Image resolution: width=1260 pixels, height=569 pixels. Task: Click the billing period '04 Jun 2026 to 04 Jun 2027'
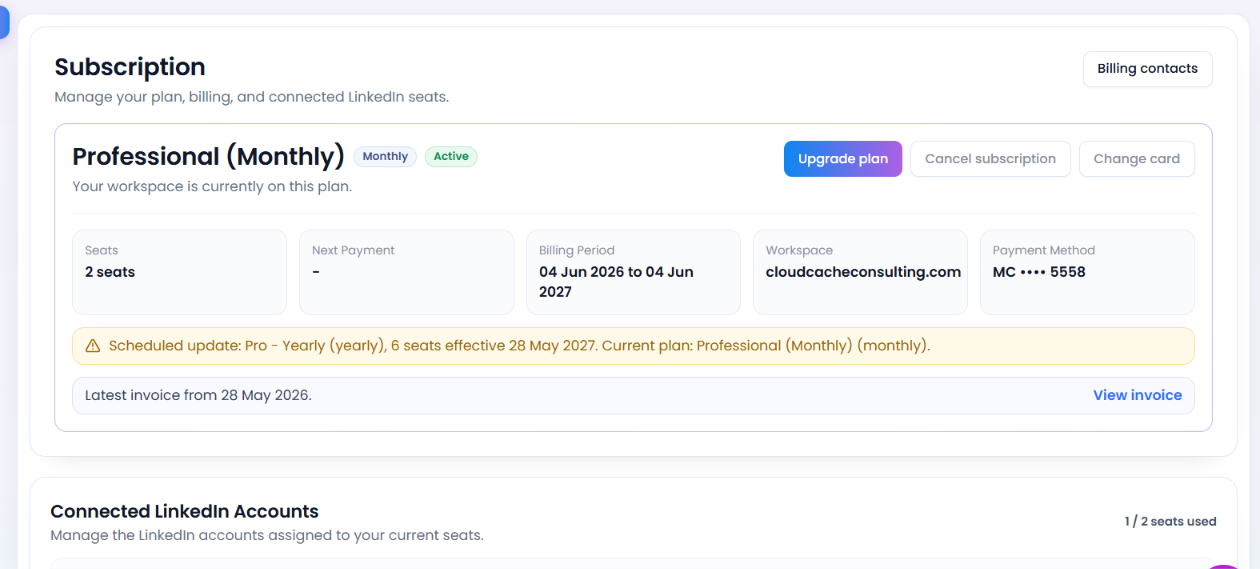click(x=616, y=282)
